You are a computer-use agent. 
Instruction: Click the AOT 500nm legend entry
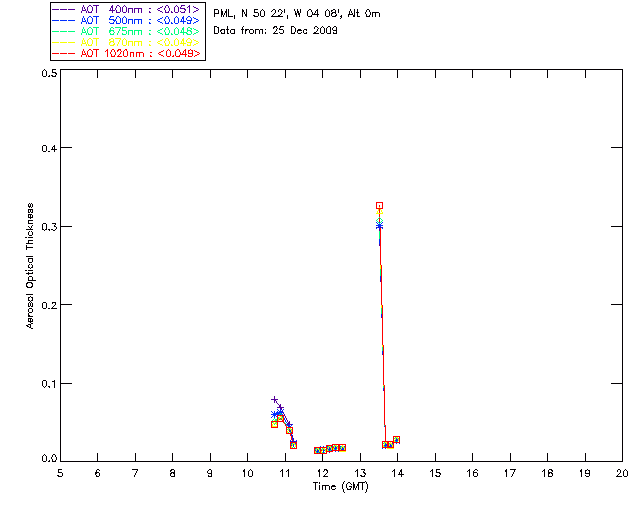point(127,20)
